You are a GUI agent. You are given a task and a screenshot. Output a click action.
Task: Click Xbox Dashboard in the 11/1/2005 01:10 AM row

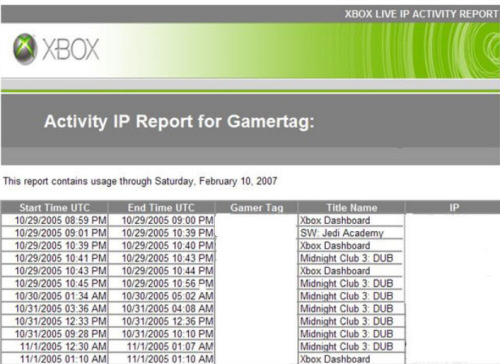click(x=351, y=359)
